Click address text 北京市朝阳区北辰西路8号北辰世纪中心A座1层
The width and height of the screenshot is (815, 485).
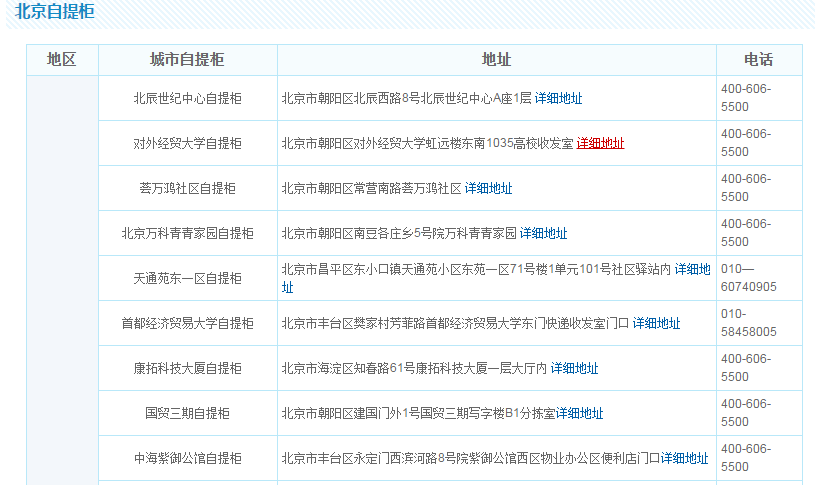pos(406,98)
